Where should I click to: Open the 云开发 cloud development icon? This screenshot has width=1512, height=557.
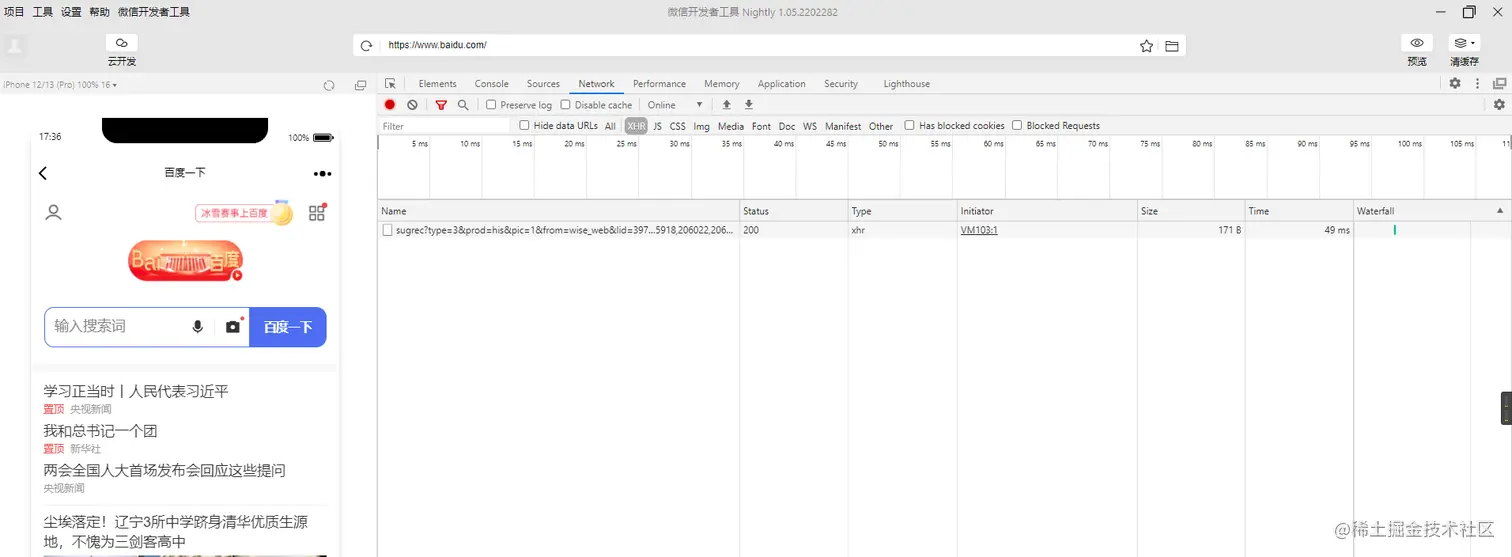pos(122,43)
